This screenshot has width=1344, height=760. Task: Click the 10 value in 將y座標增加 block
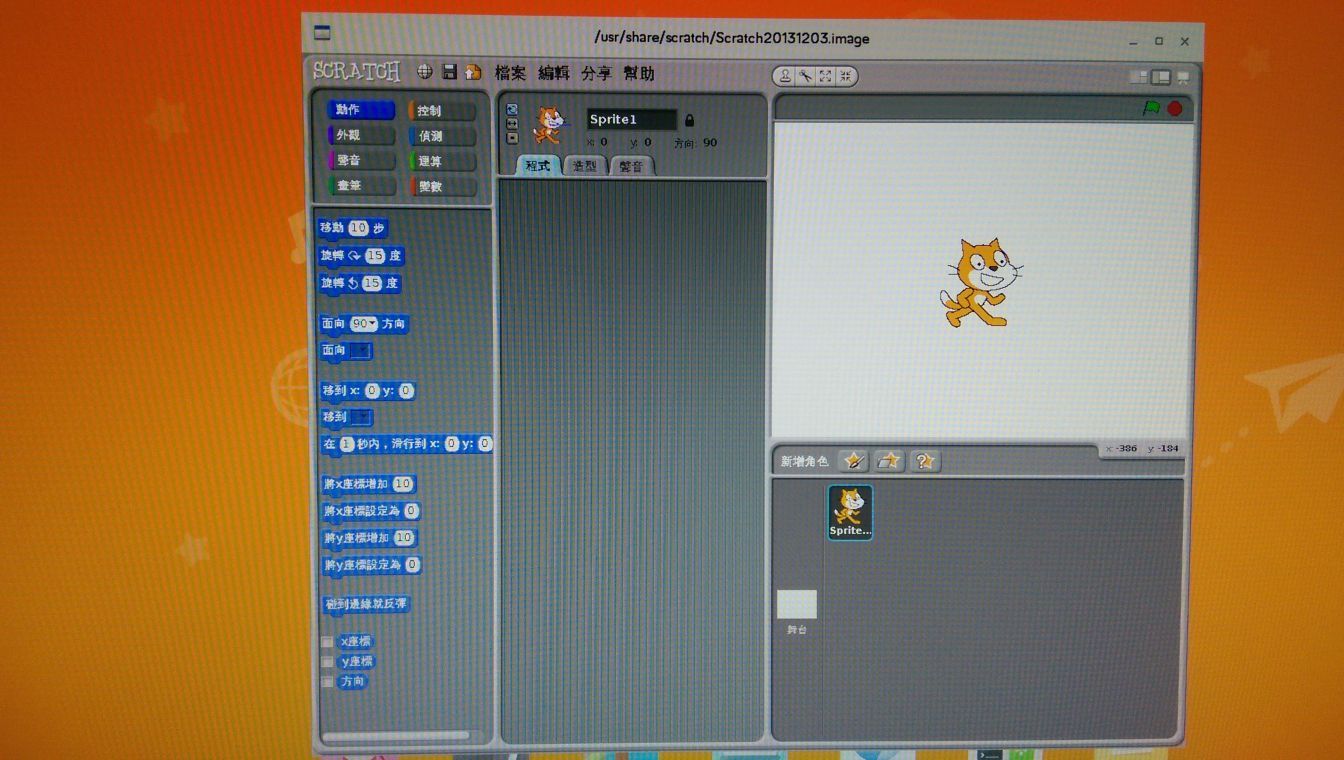click(403, 538)
